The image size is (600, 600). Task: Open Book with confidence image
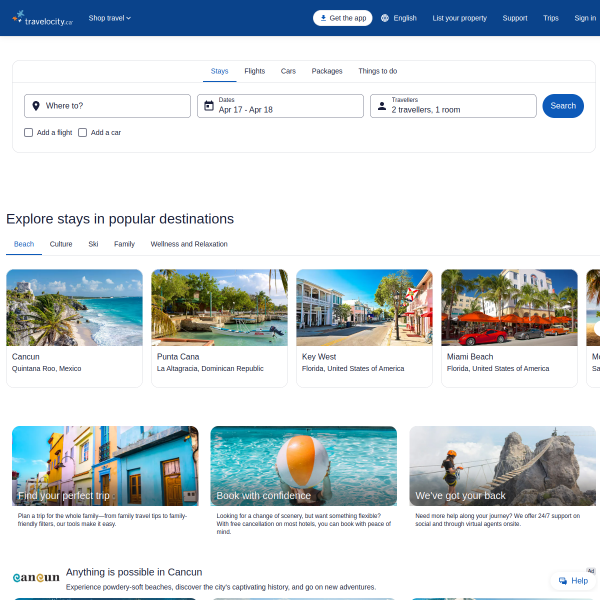click(x=304, y=466)
